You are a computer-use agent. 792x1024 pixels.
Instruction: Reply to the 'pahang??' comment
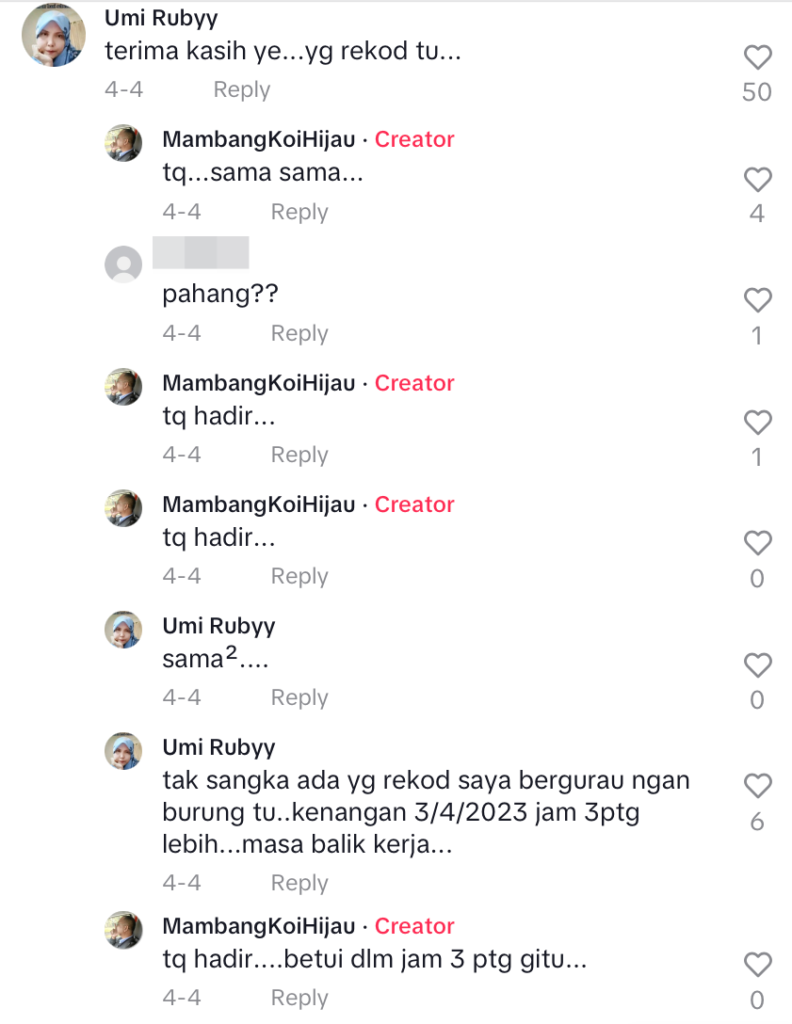[299, 333]
